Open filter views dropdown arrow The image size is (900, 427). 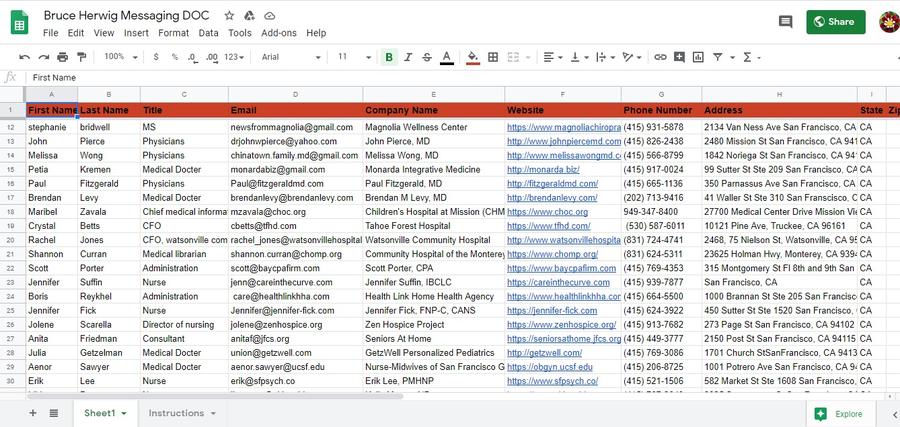pos(732,57)
